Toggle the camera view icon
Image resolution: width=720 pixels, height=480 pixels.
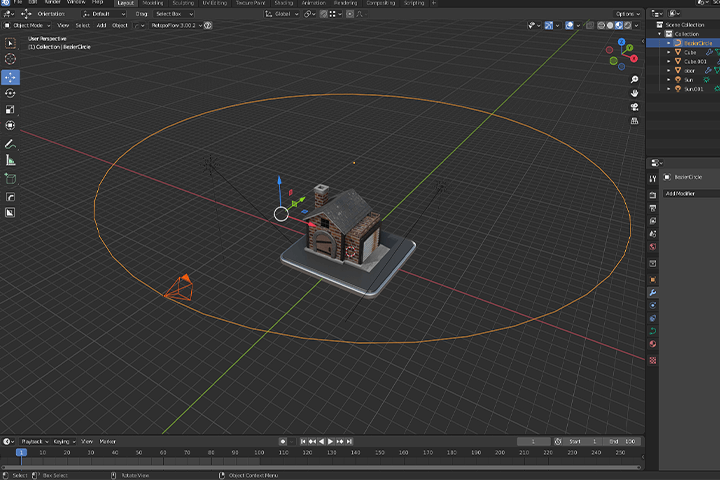pyautogui.click(x=635, y=107)
